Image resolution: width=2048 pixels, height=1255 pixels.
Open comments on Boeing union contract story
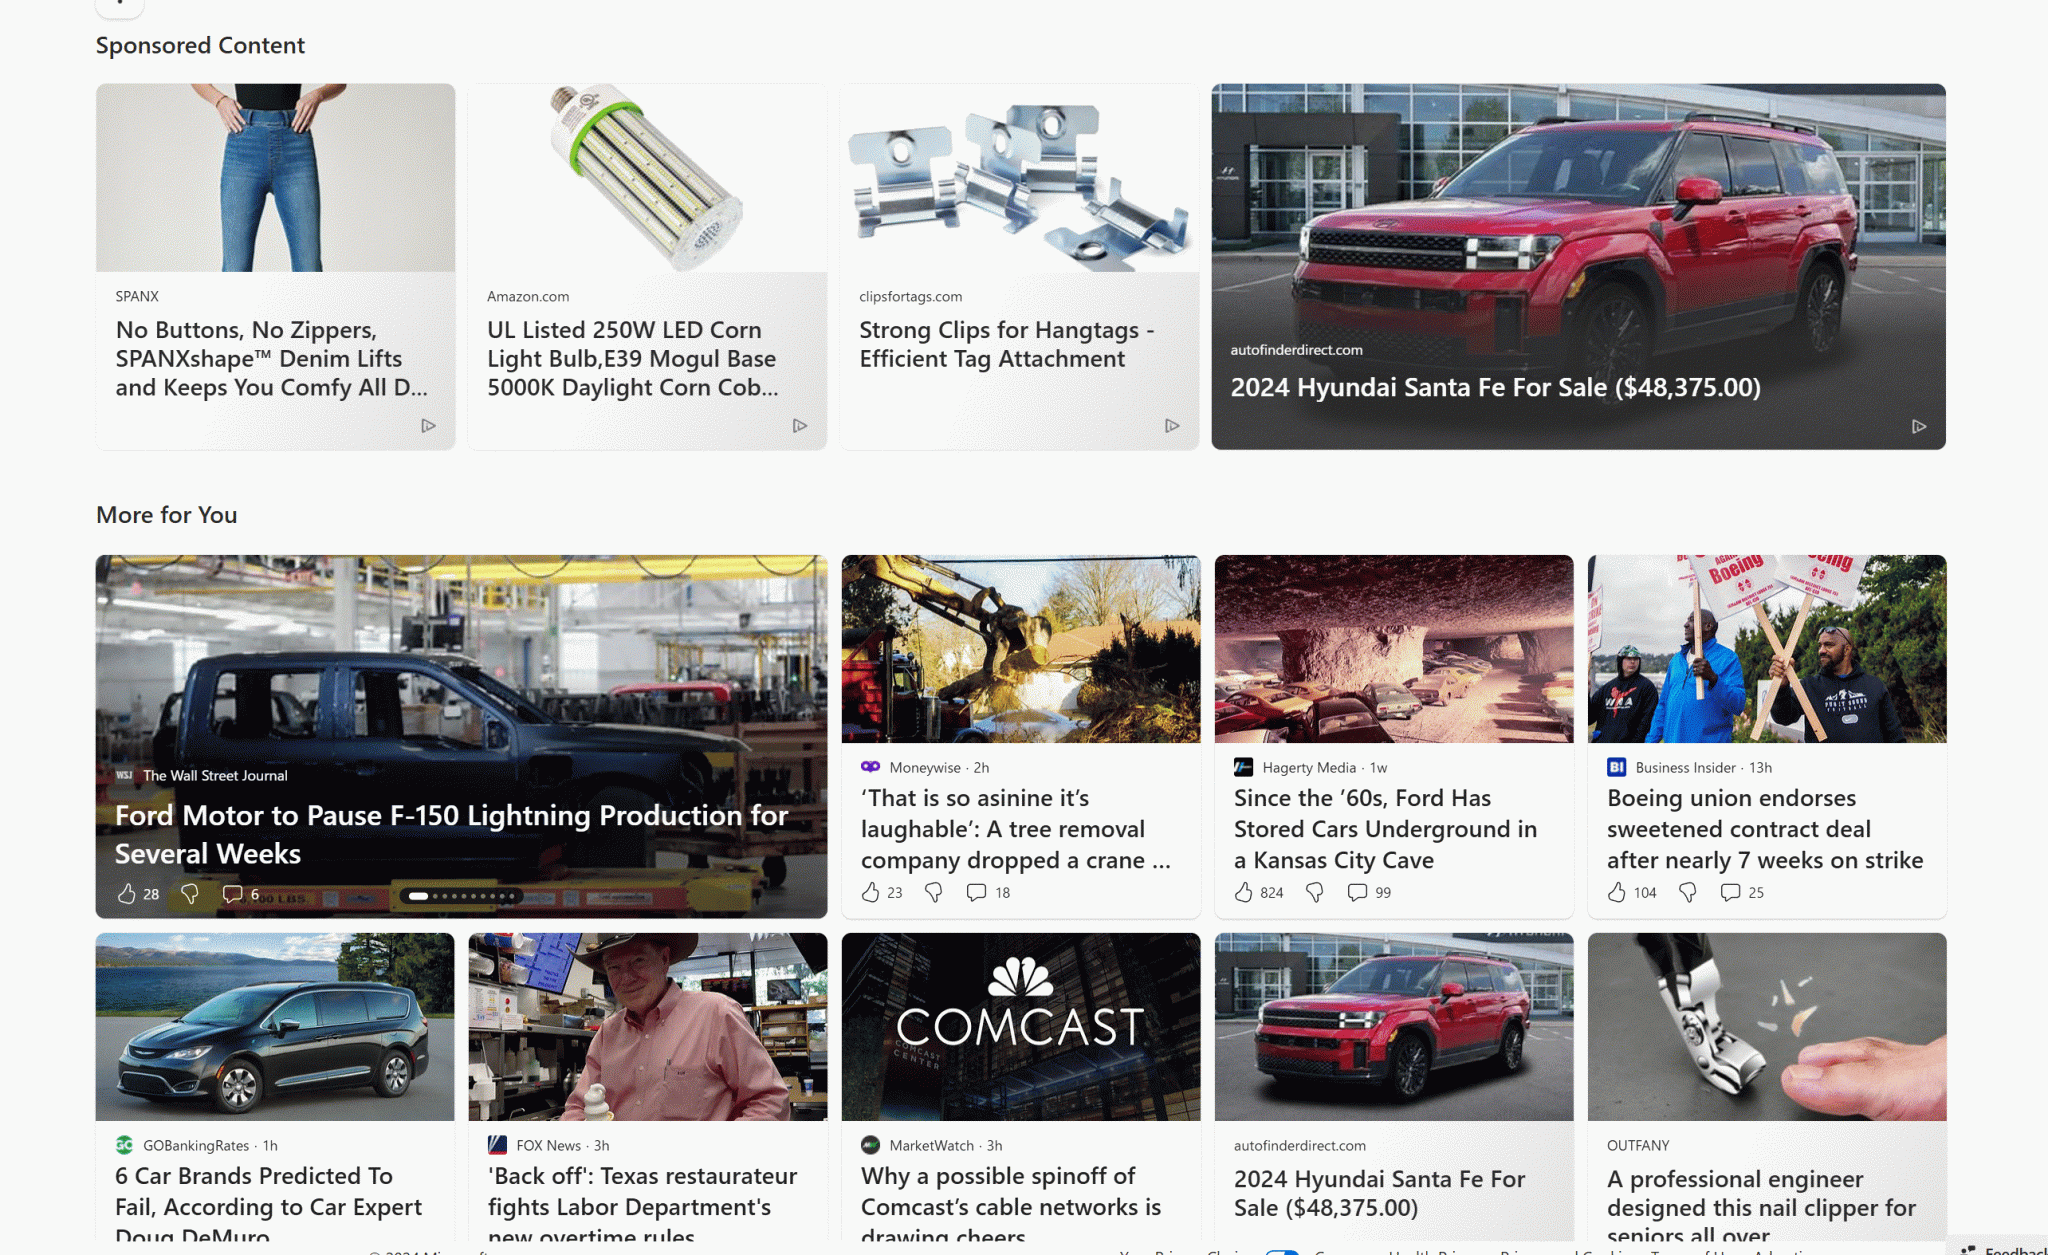(x=1730, y=892)
